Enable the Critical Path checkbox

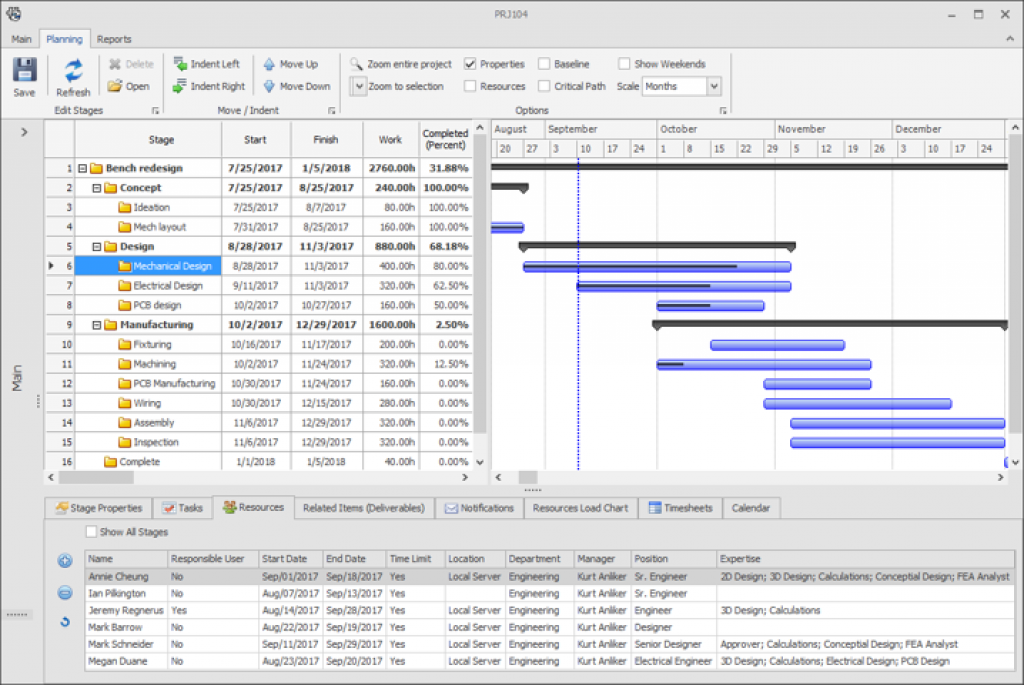(545, 86)
